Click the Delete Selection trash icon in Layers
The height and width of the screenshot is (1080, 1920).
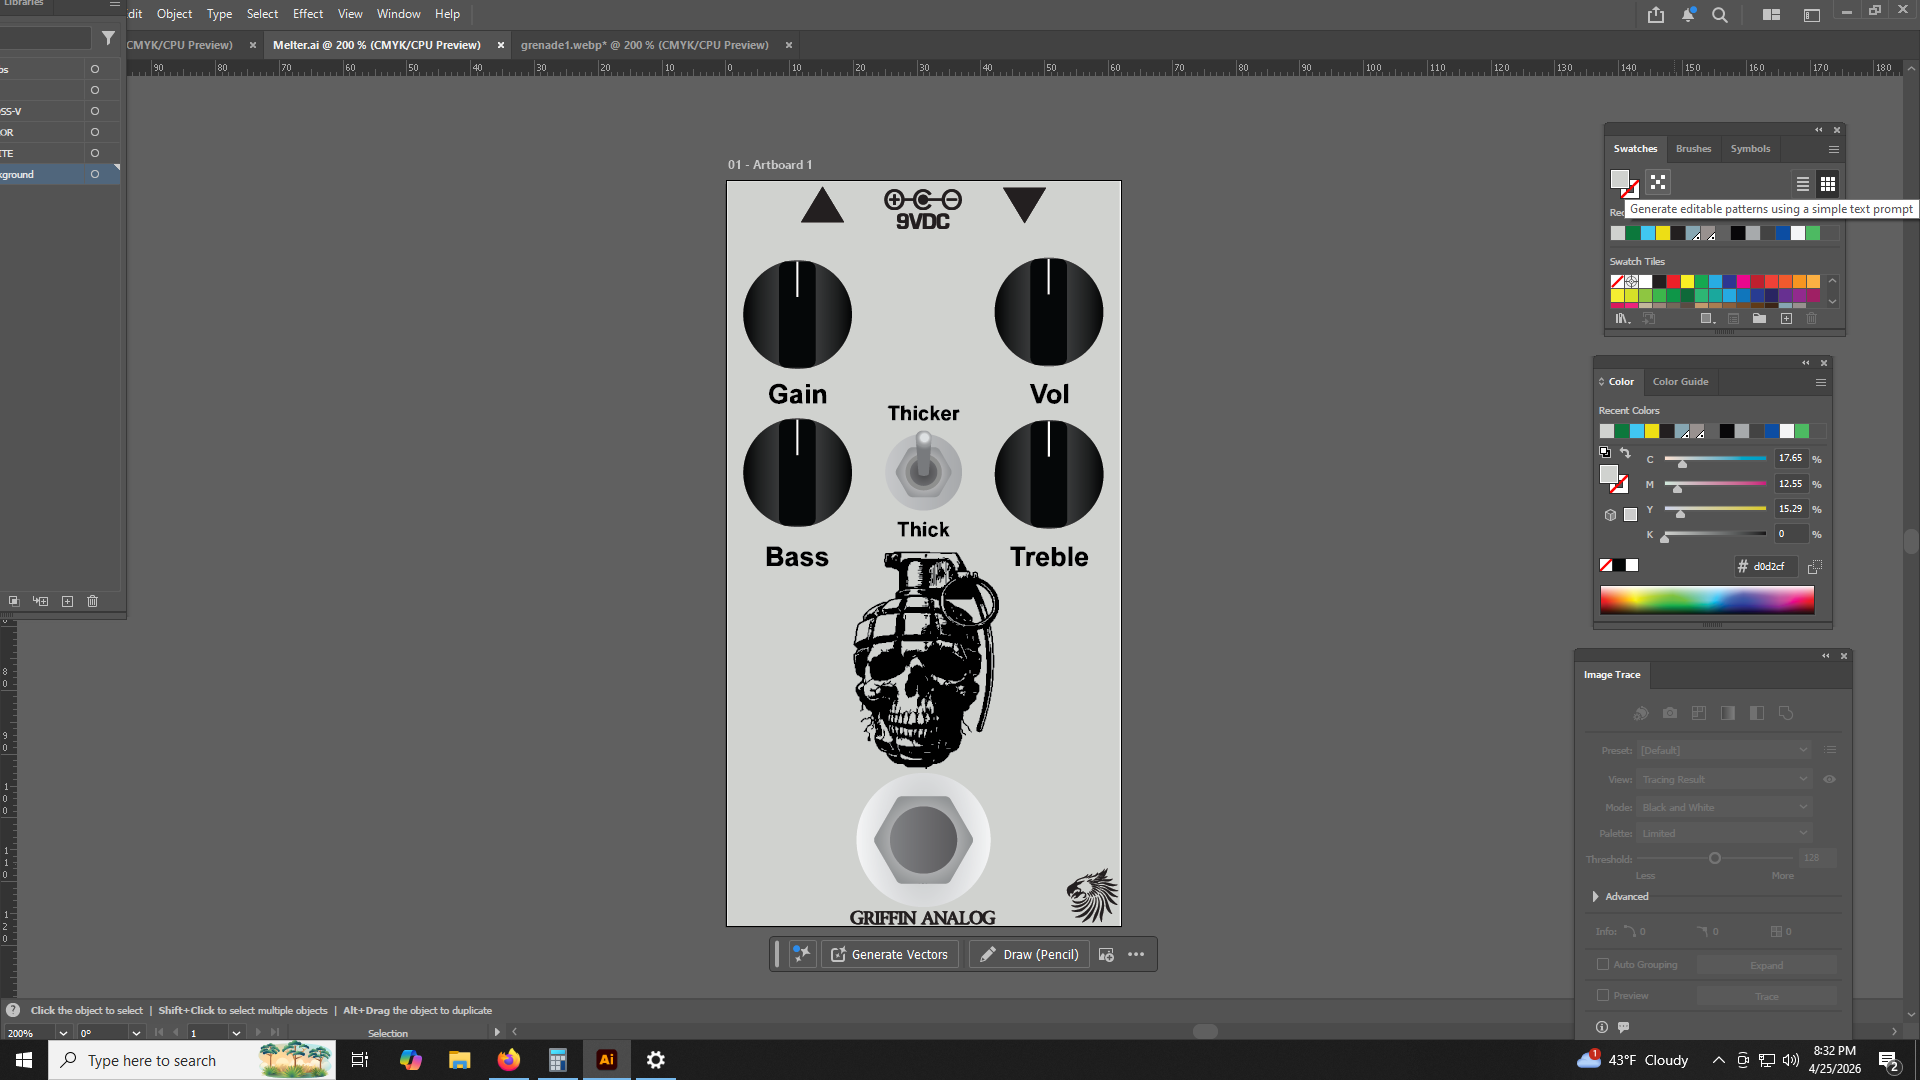(x=93, y=601)
